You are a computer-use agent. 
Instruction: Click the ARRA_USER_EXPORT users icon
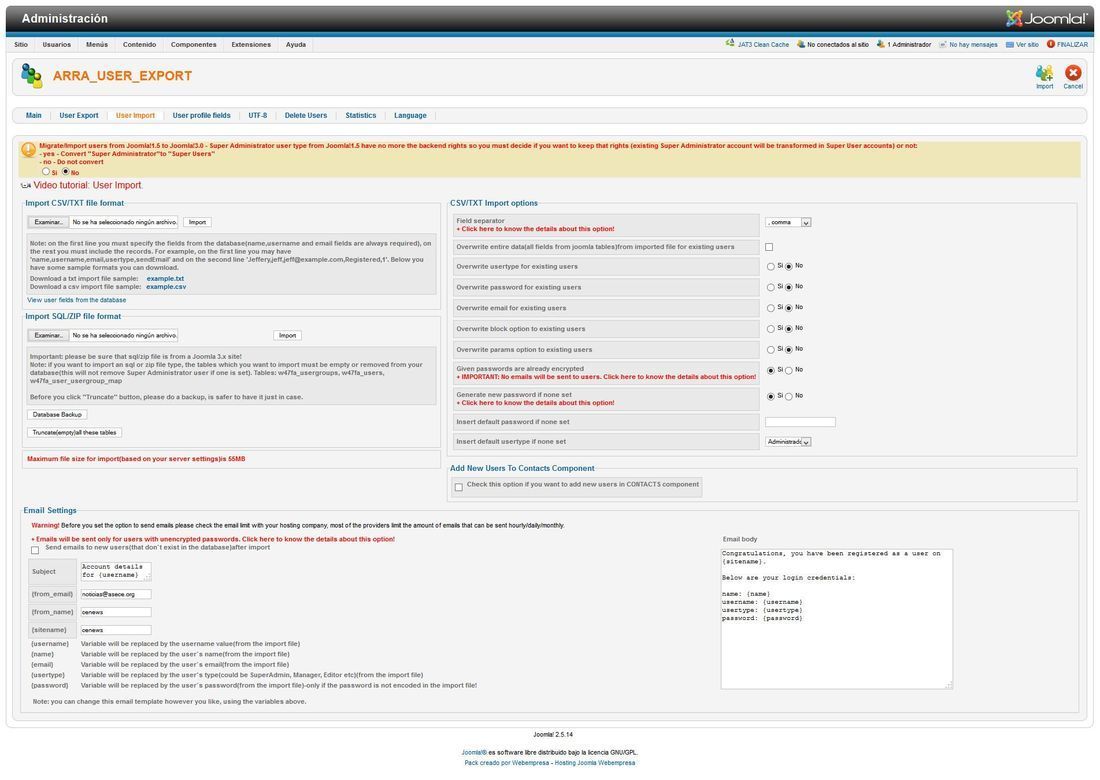32,76
